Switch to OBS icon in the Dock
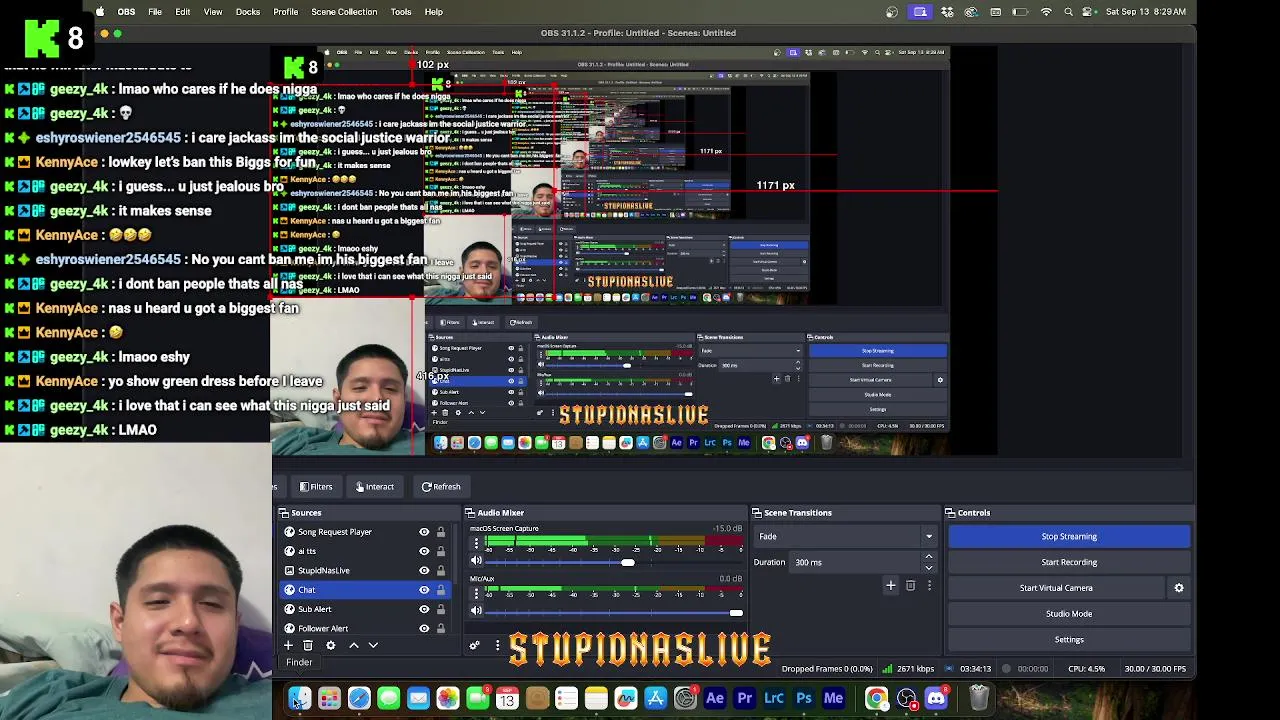 [906, 698]
